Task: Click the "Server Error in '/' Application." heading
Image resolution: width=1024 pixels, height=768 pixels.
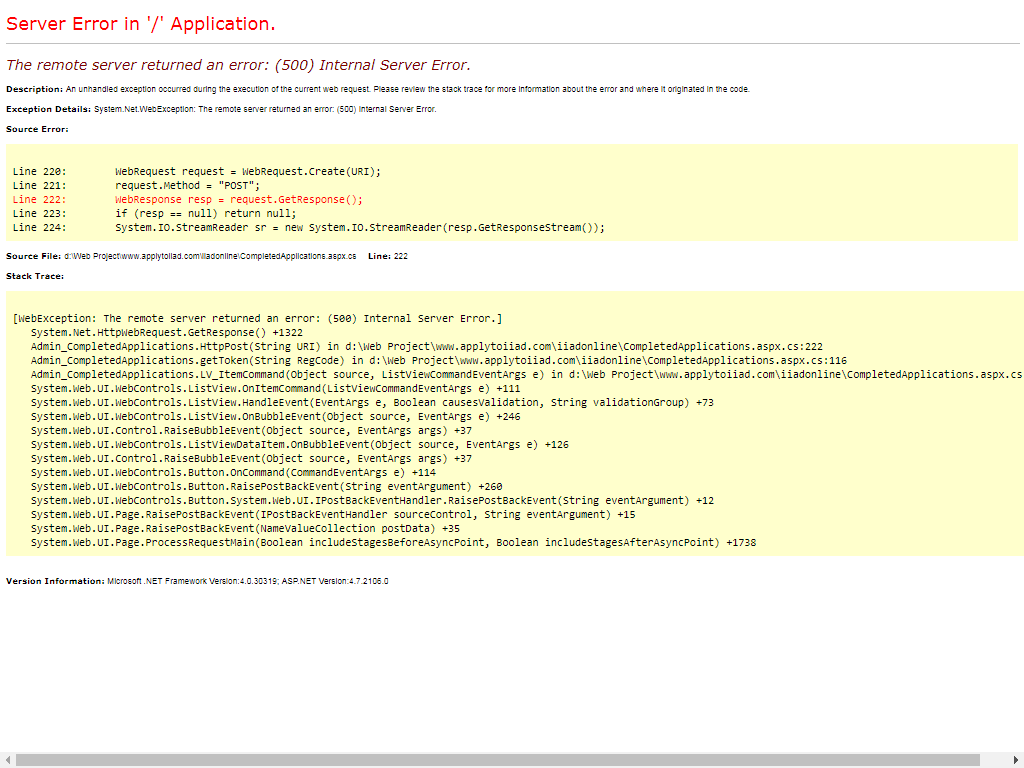Action: click(140, 24)
